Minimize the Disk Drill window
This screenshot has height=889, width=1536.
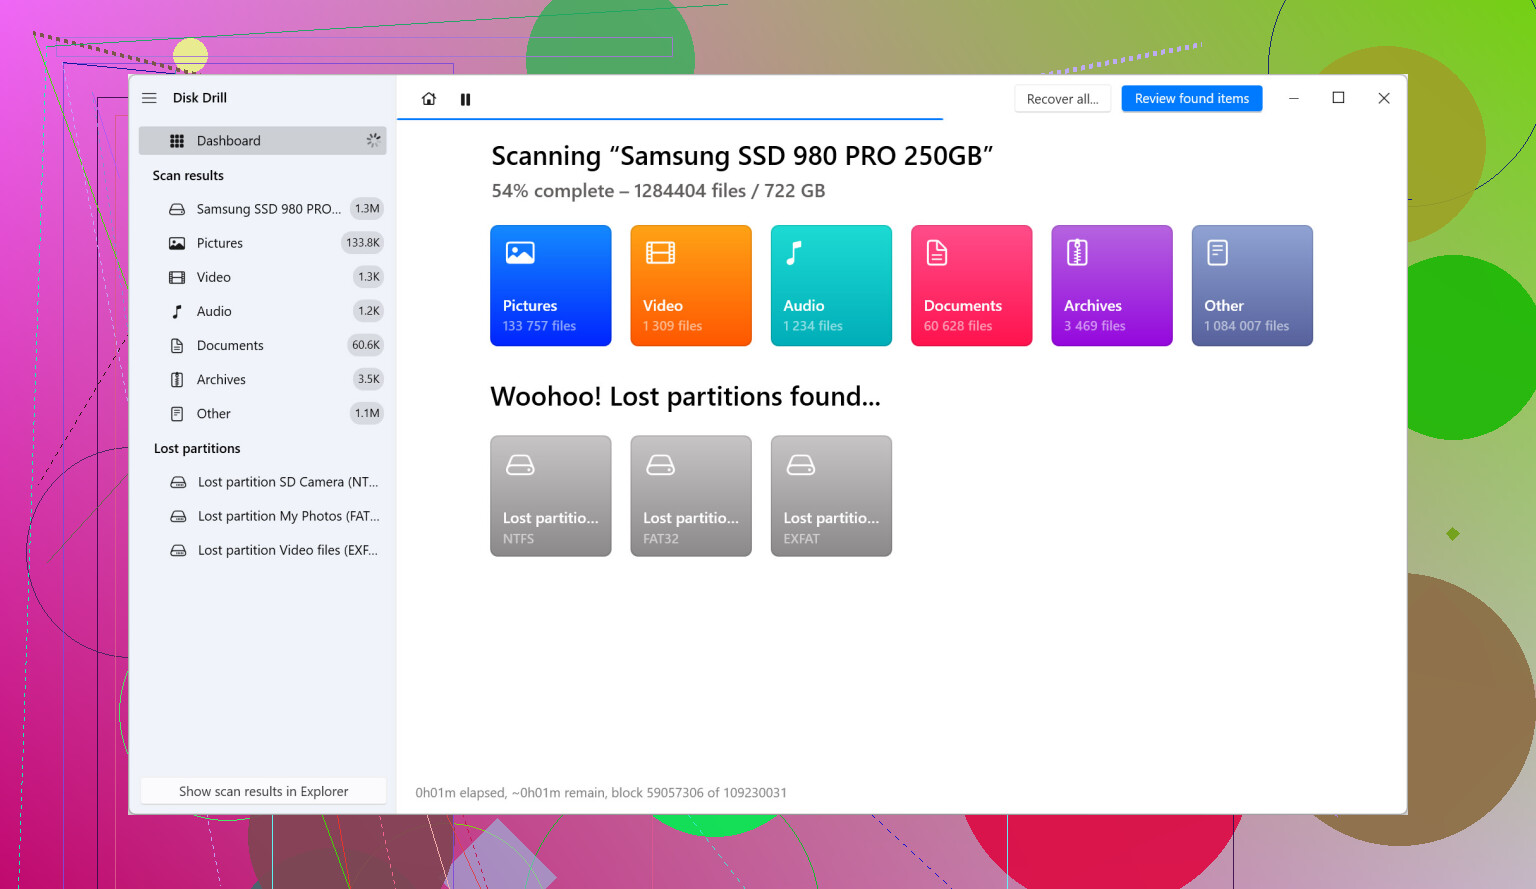click(x=1294, y=98)
